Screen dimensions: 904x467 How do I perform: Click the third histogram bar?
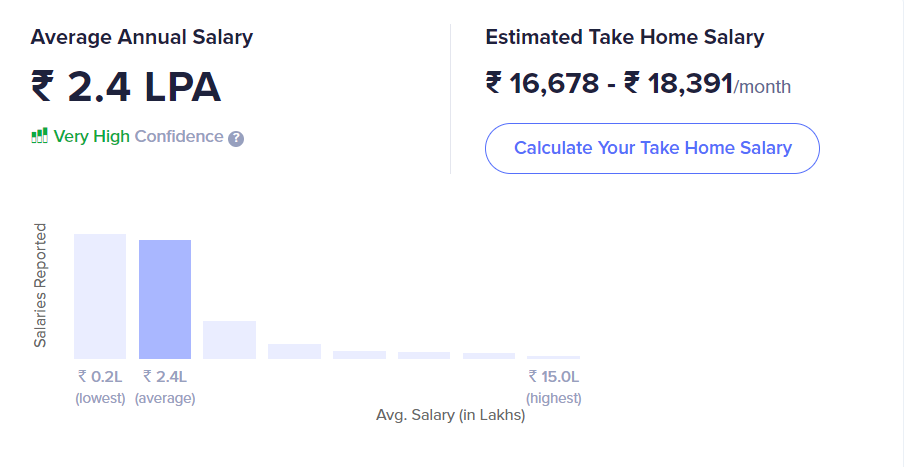point(229,340)
